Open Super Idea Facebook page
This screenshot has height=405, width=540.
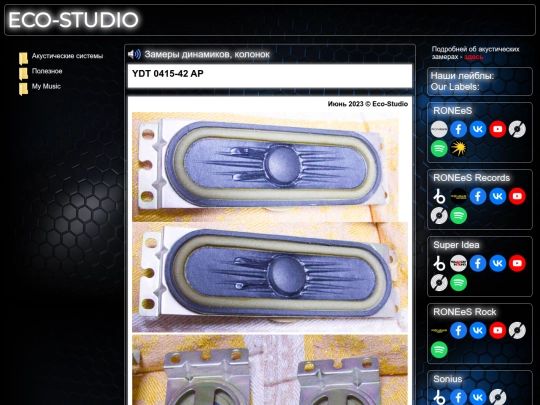(x=478, y=263)
